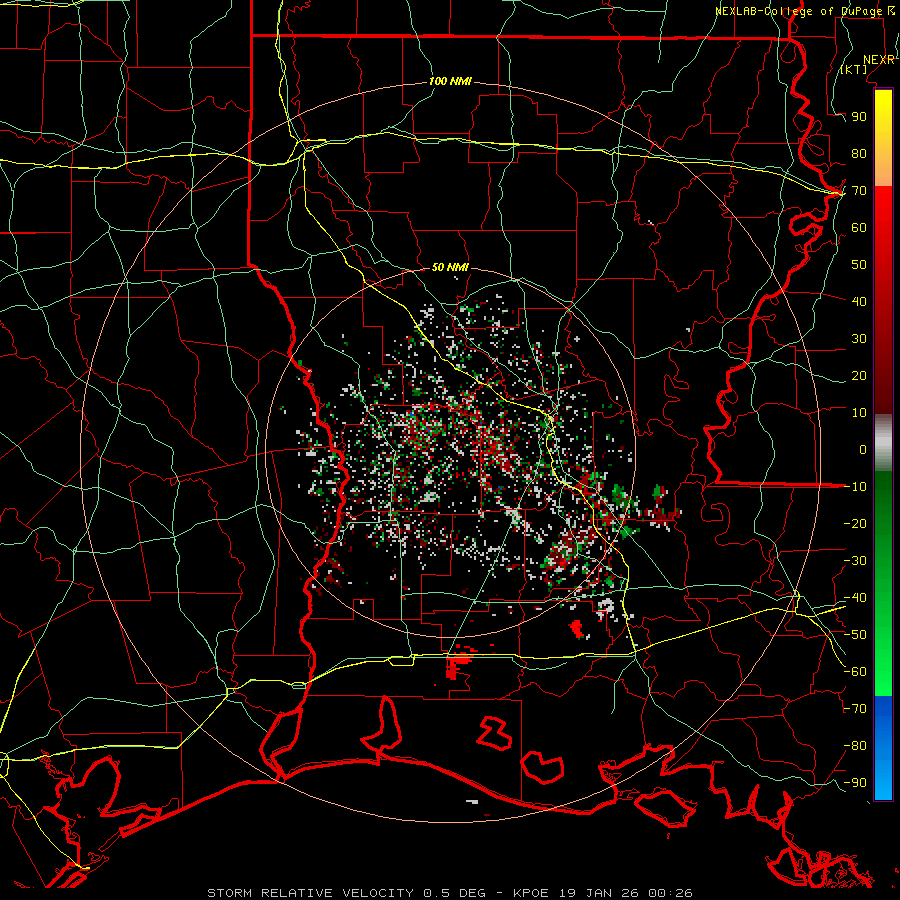Click the -80 value on the velocity scale

pyautogui.click(x=855, y=745)
